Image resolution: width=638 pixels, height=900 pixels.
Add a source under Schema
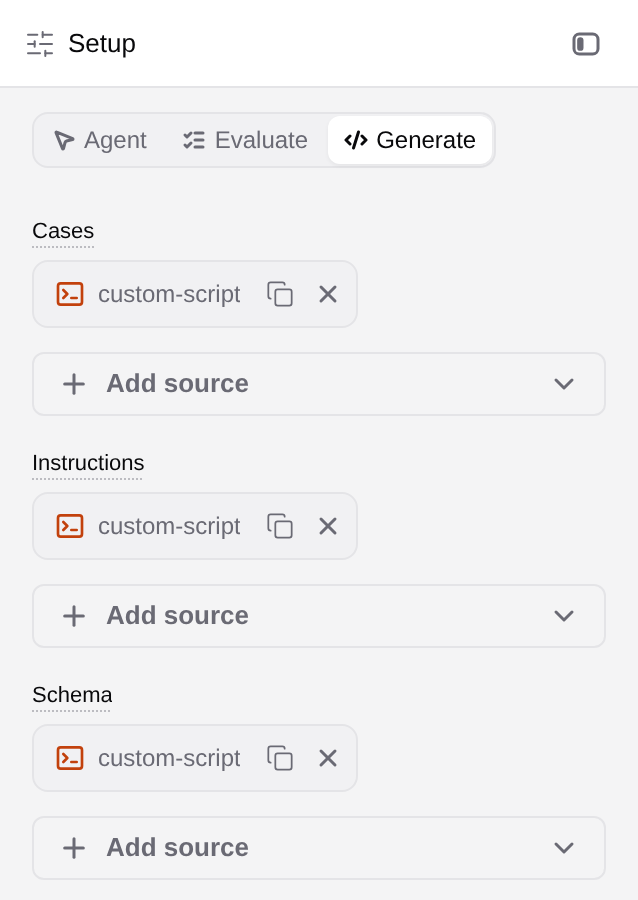coord(319,848)
